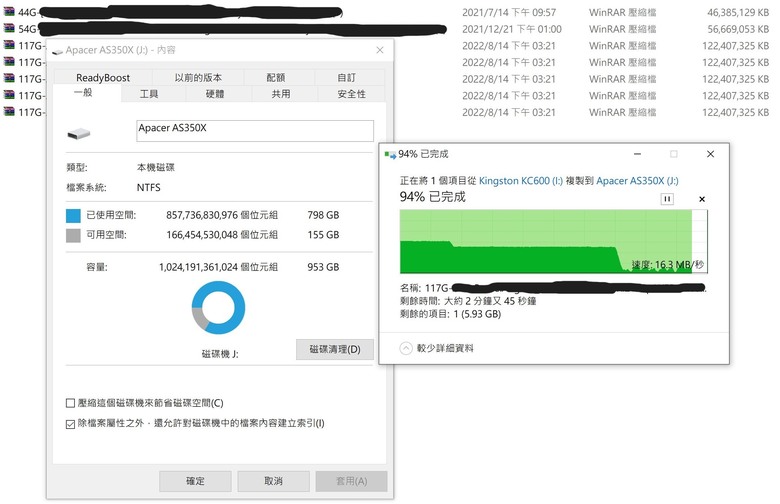Click the Apacer AS350X (J:) destination link
The height and width of the screenshot is (504, 780).
tap(637, 181)
